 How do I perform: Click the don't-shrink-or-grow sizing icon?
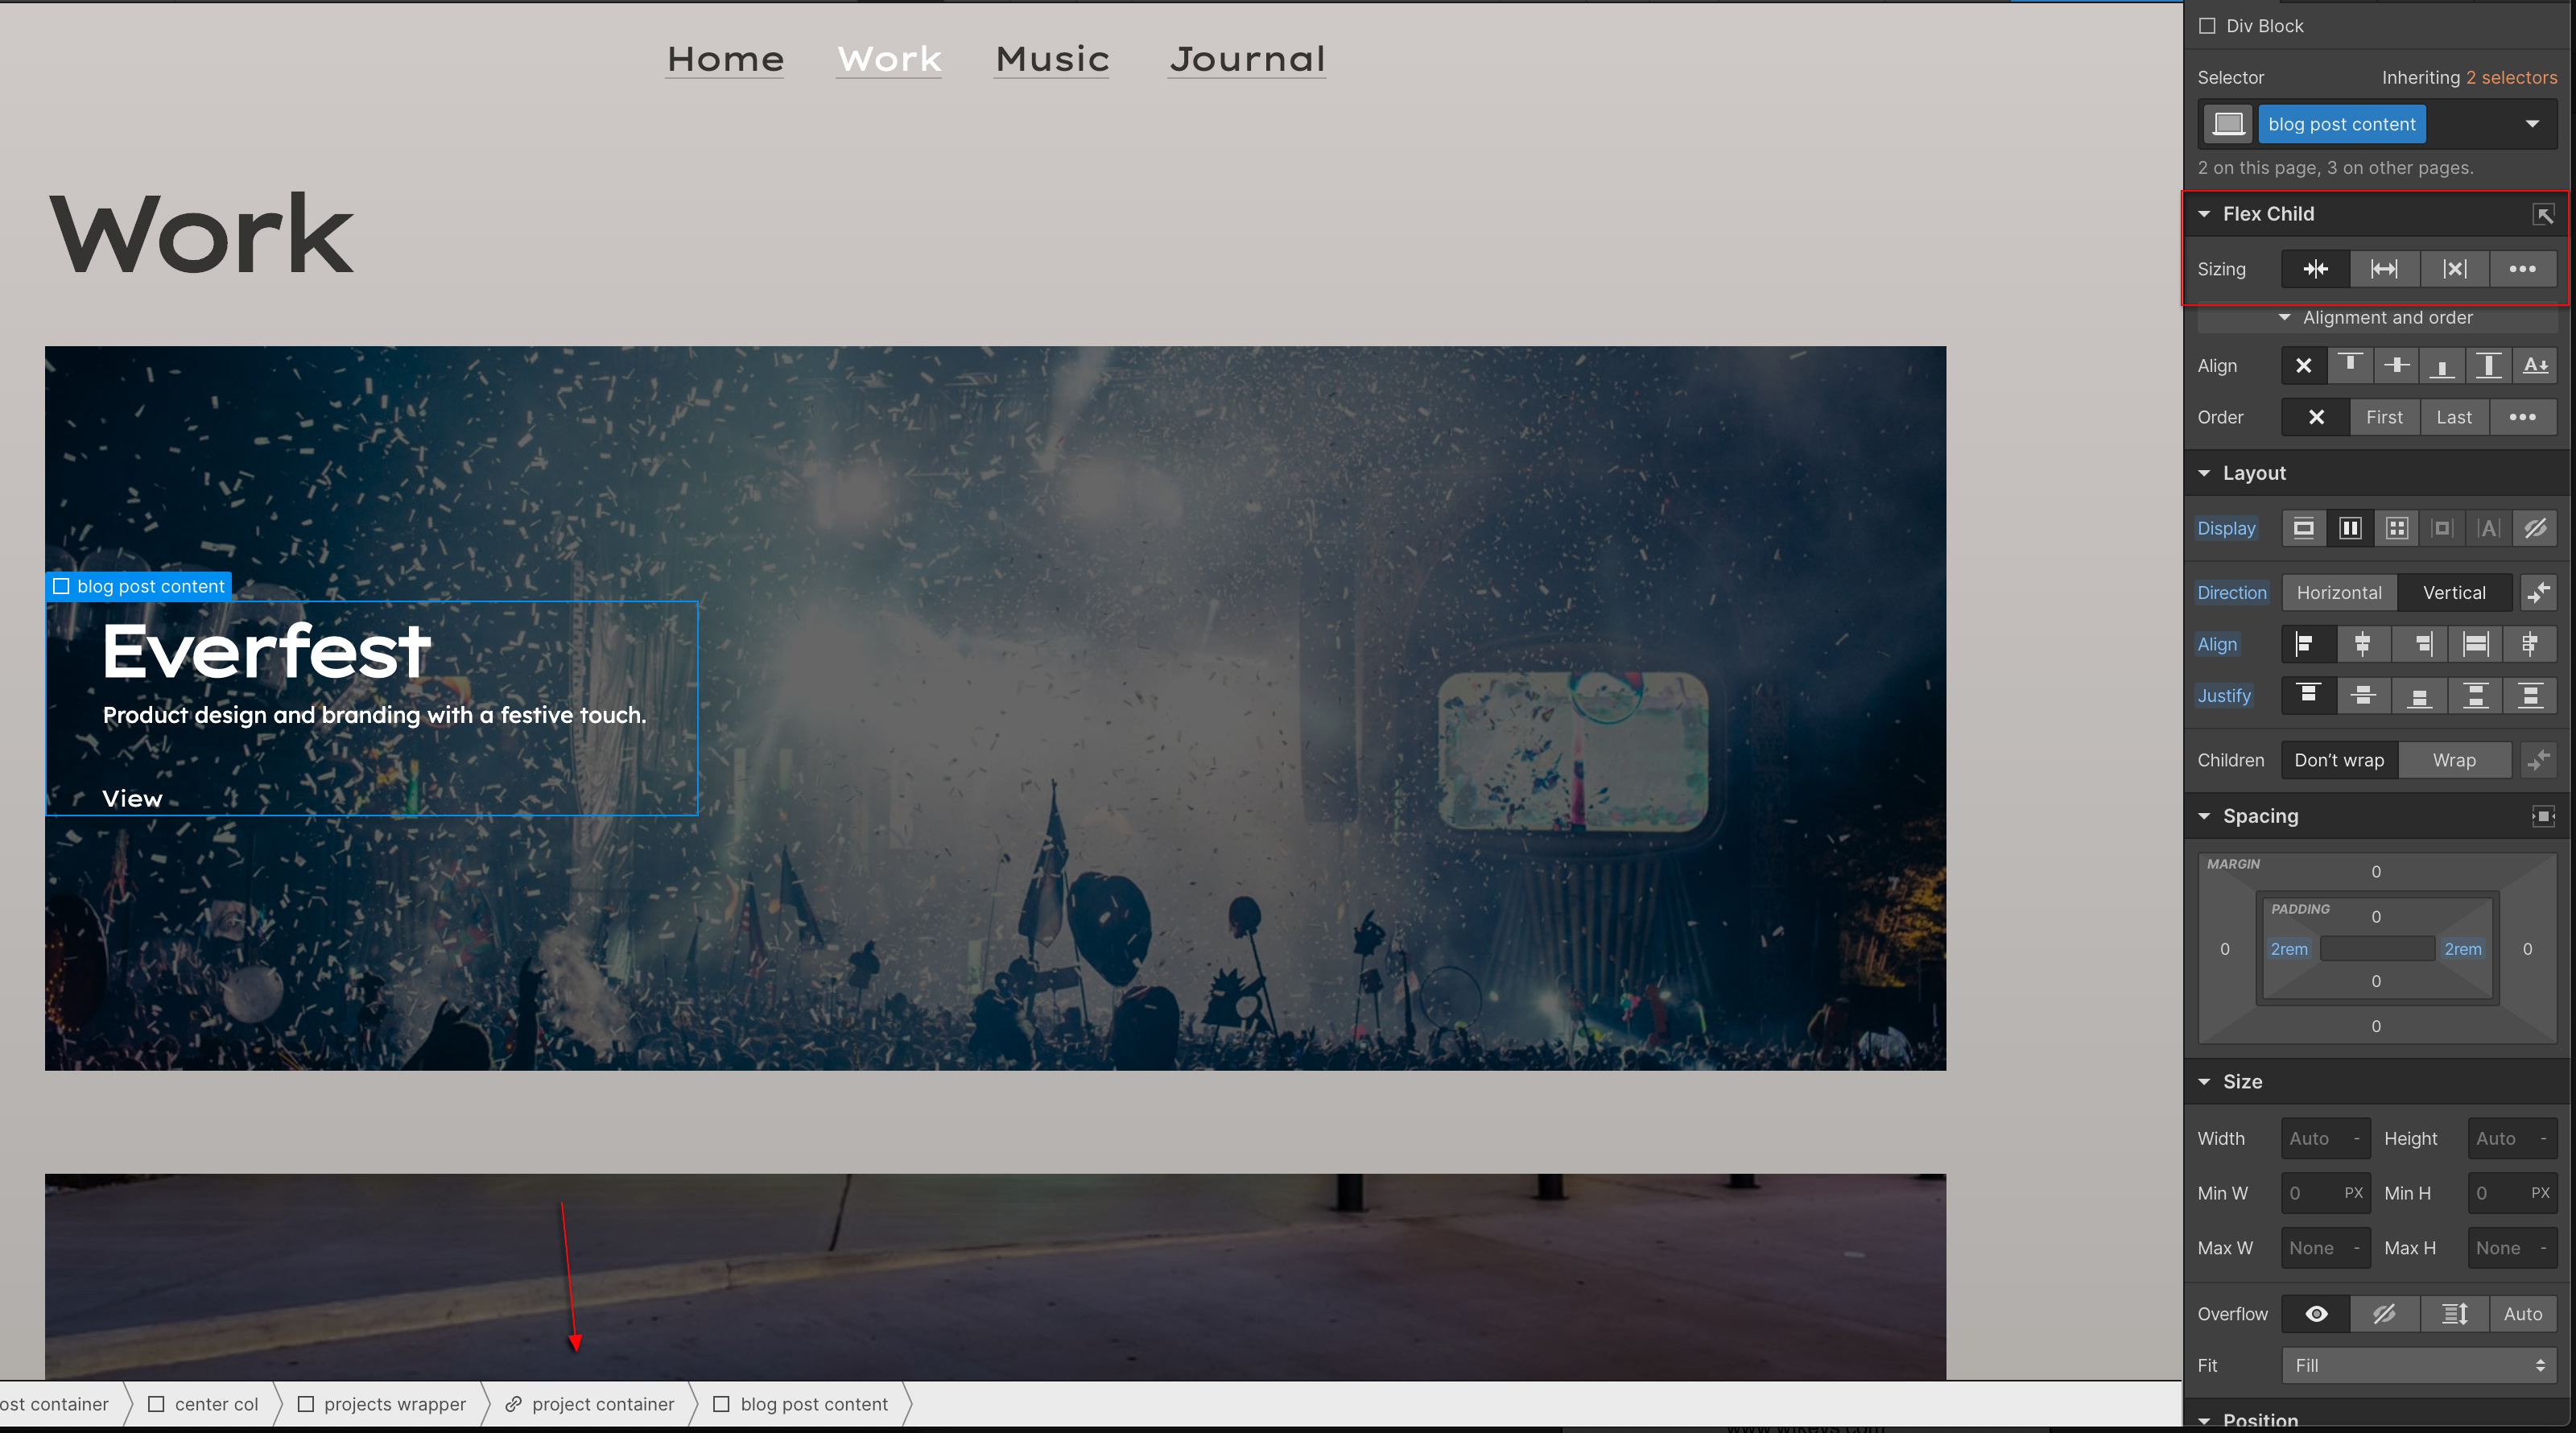pos(2454,269)
